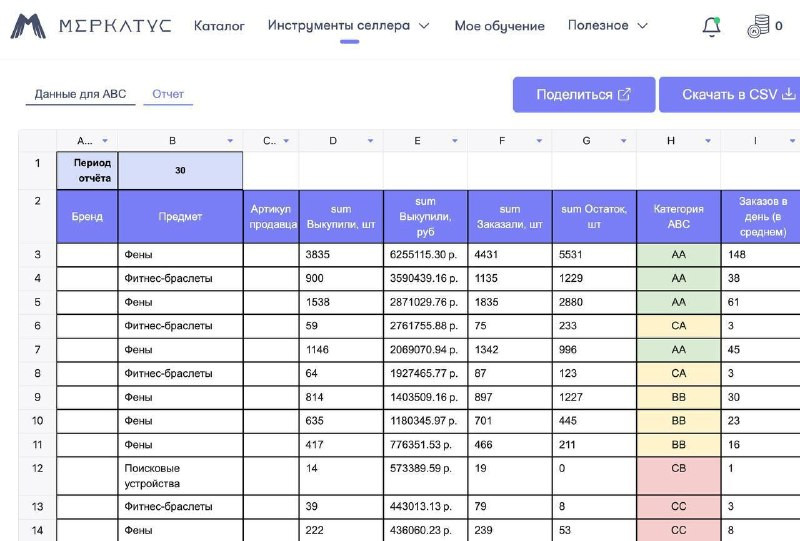
Task: Select cell with value 4431
Action: pos(510,255)
